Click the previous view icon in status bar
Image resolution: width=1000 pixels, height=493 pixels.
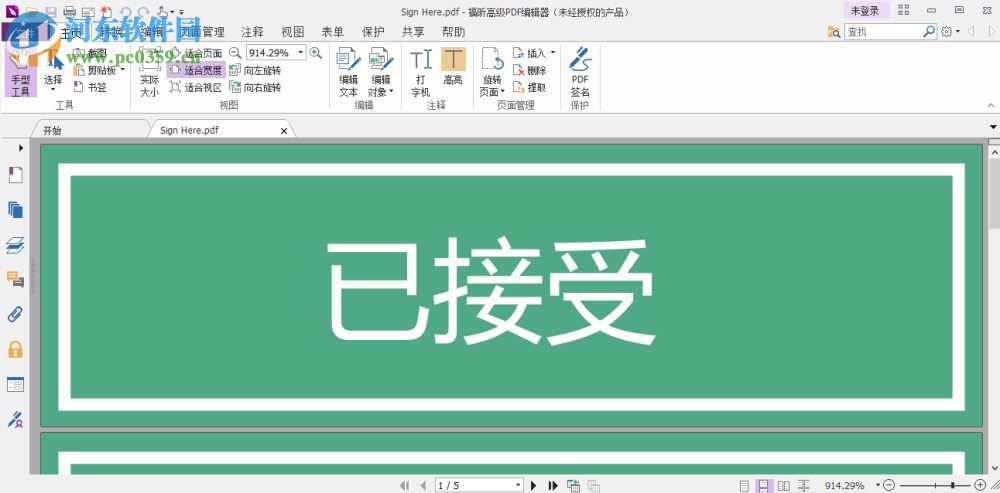pyautogui.click(x=573, y=485)
